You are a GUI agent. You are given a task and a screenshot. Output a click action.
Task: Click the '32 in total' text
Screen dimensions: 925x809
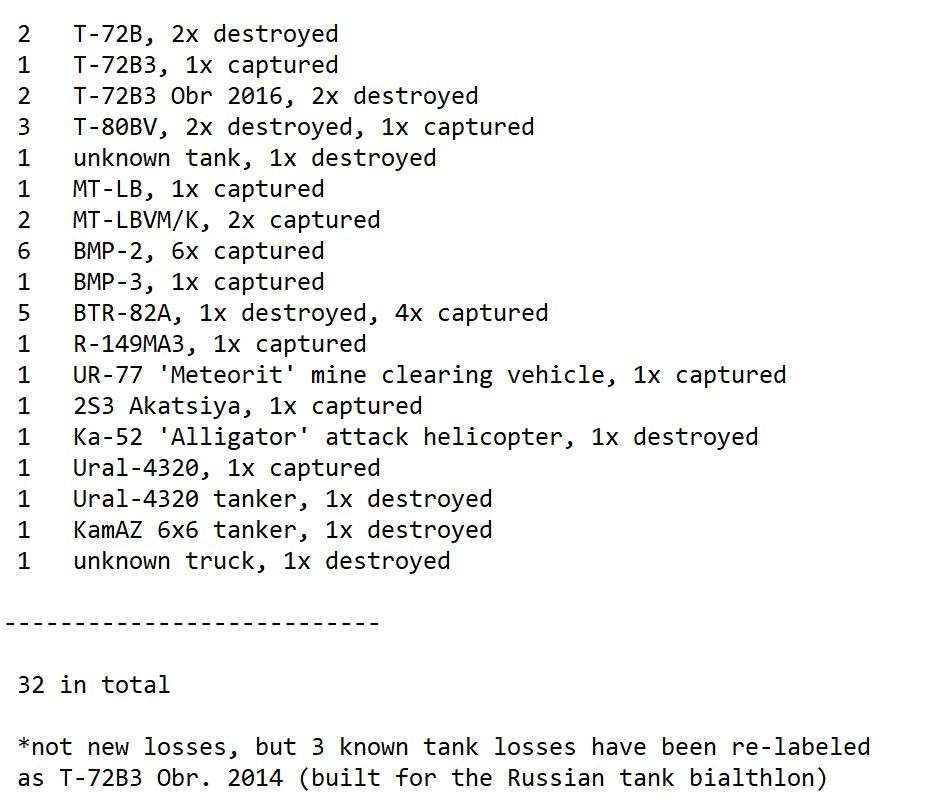tap(93, 685)
